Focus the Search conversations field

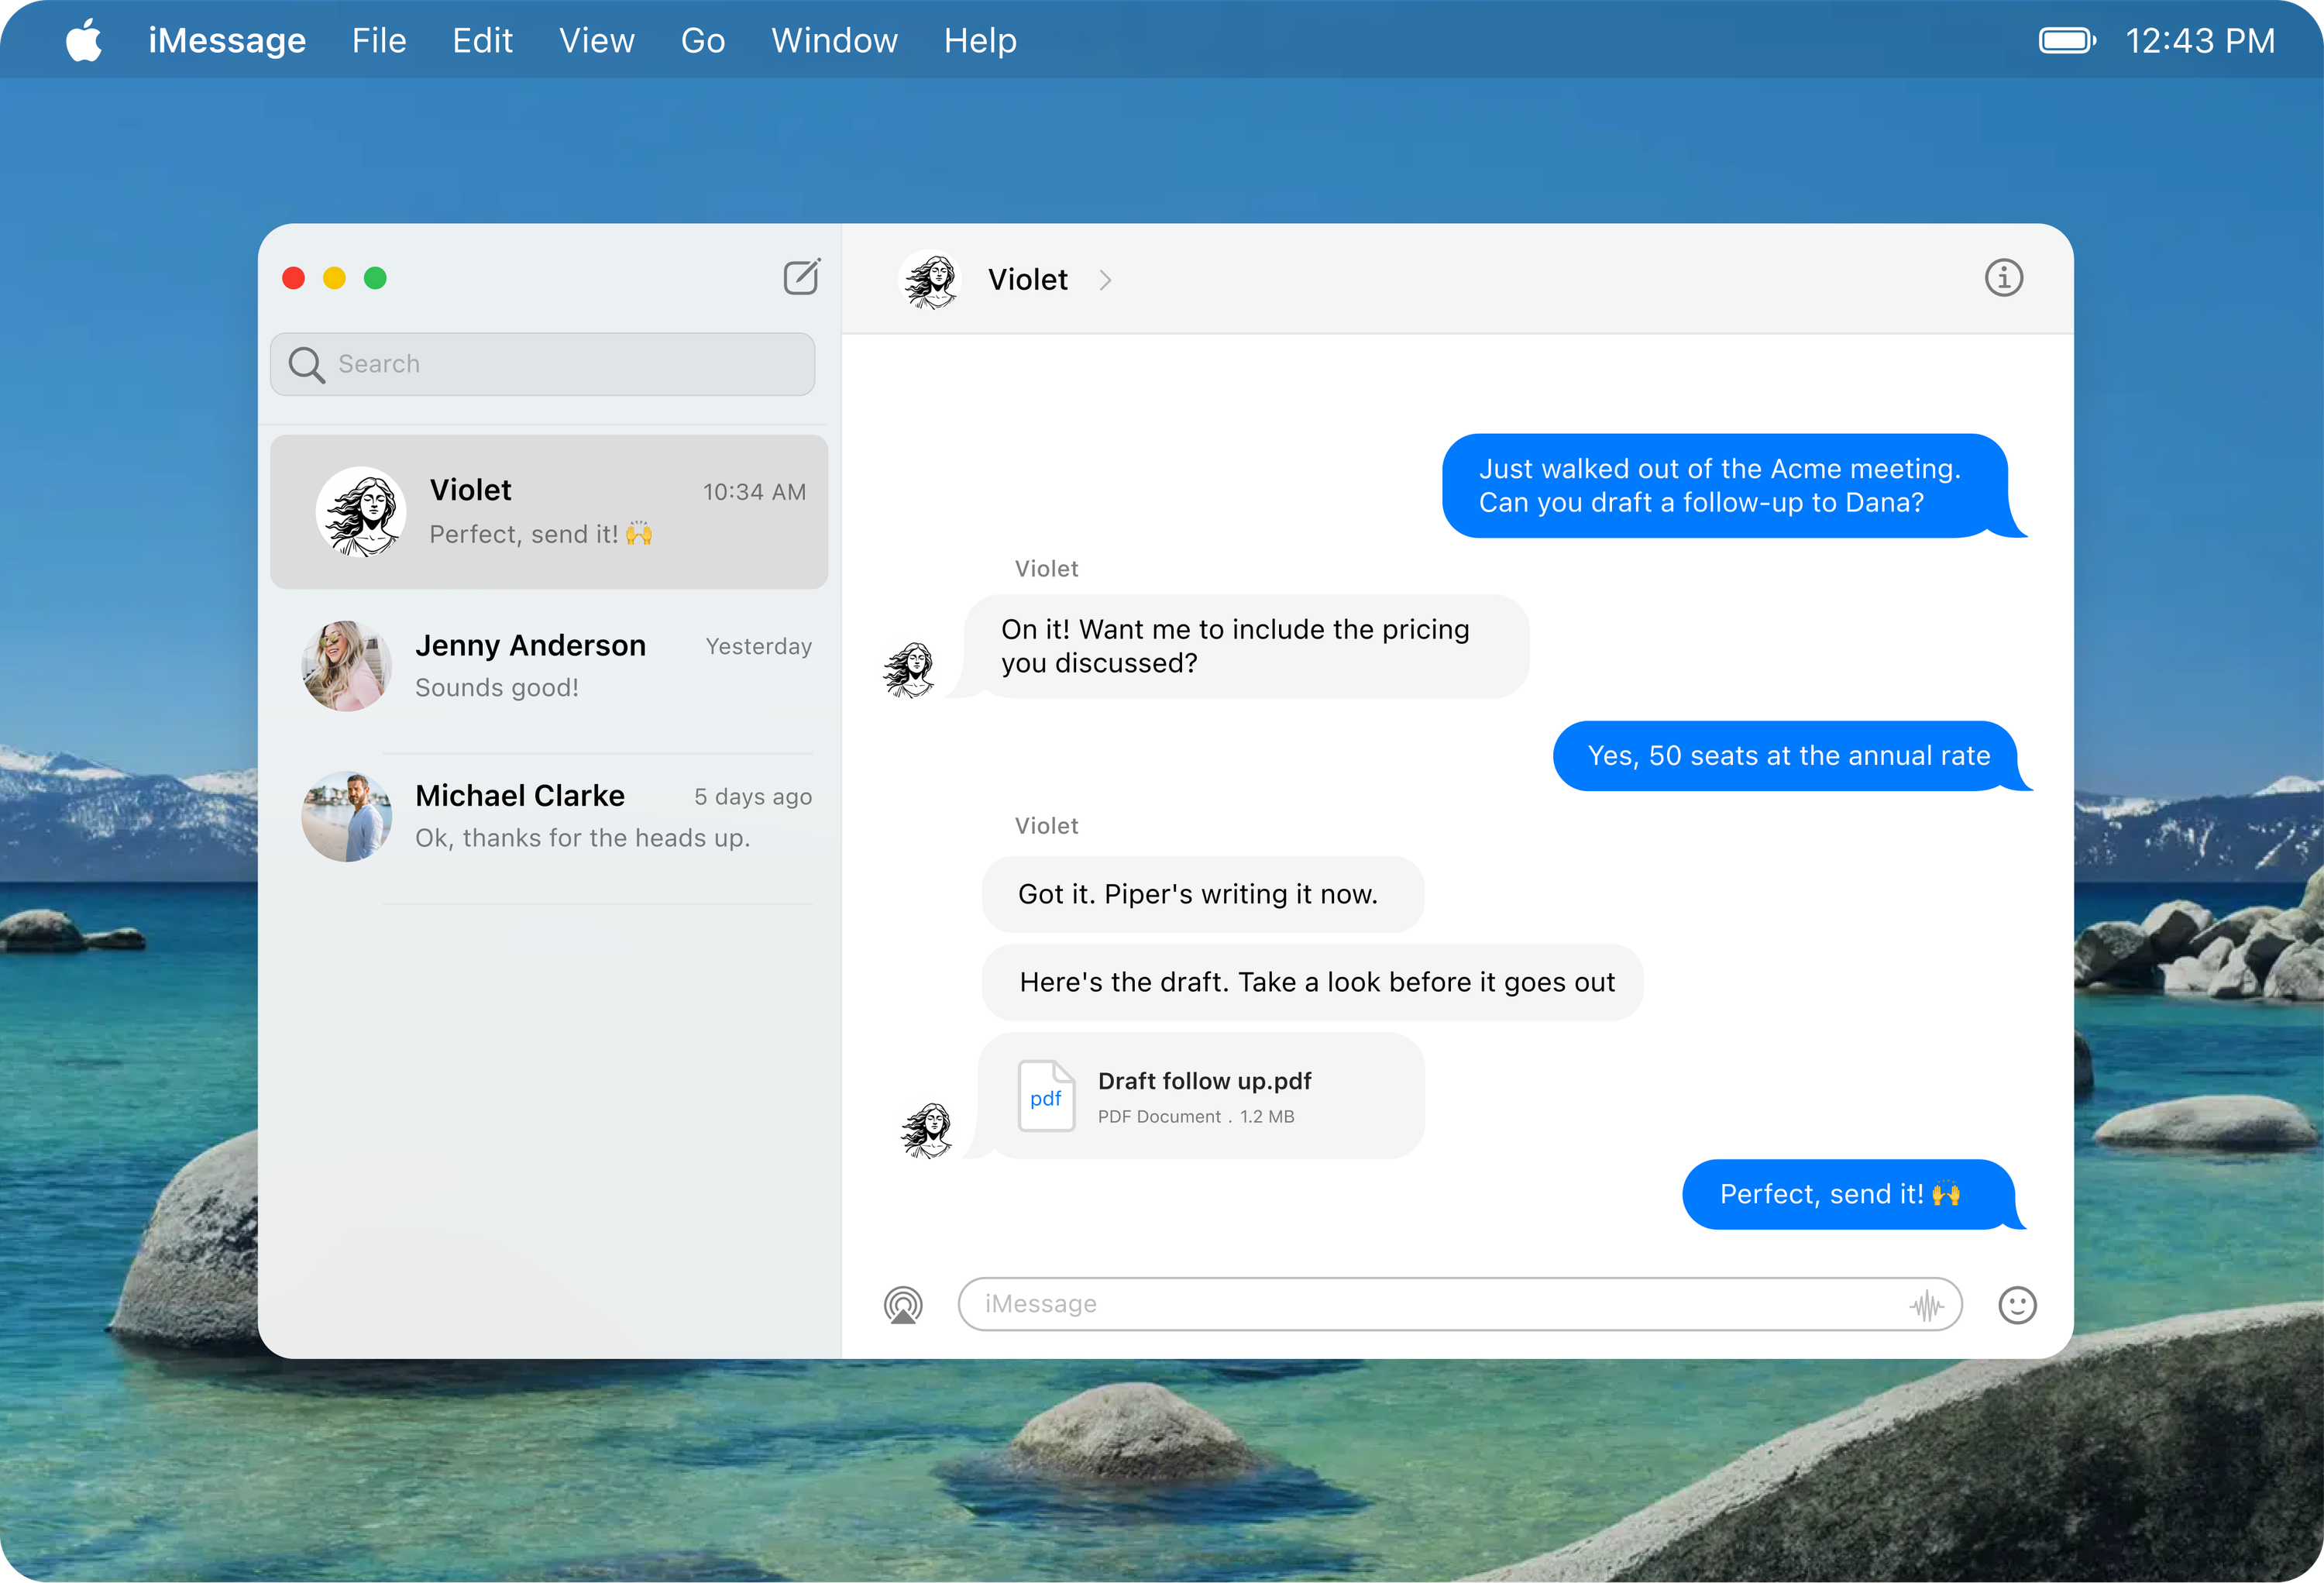point(543,364)
